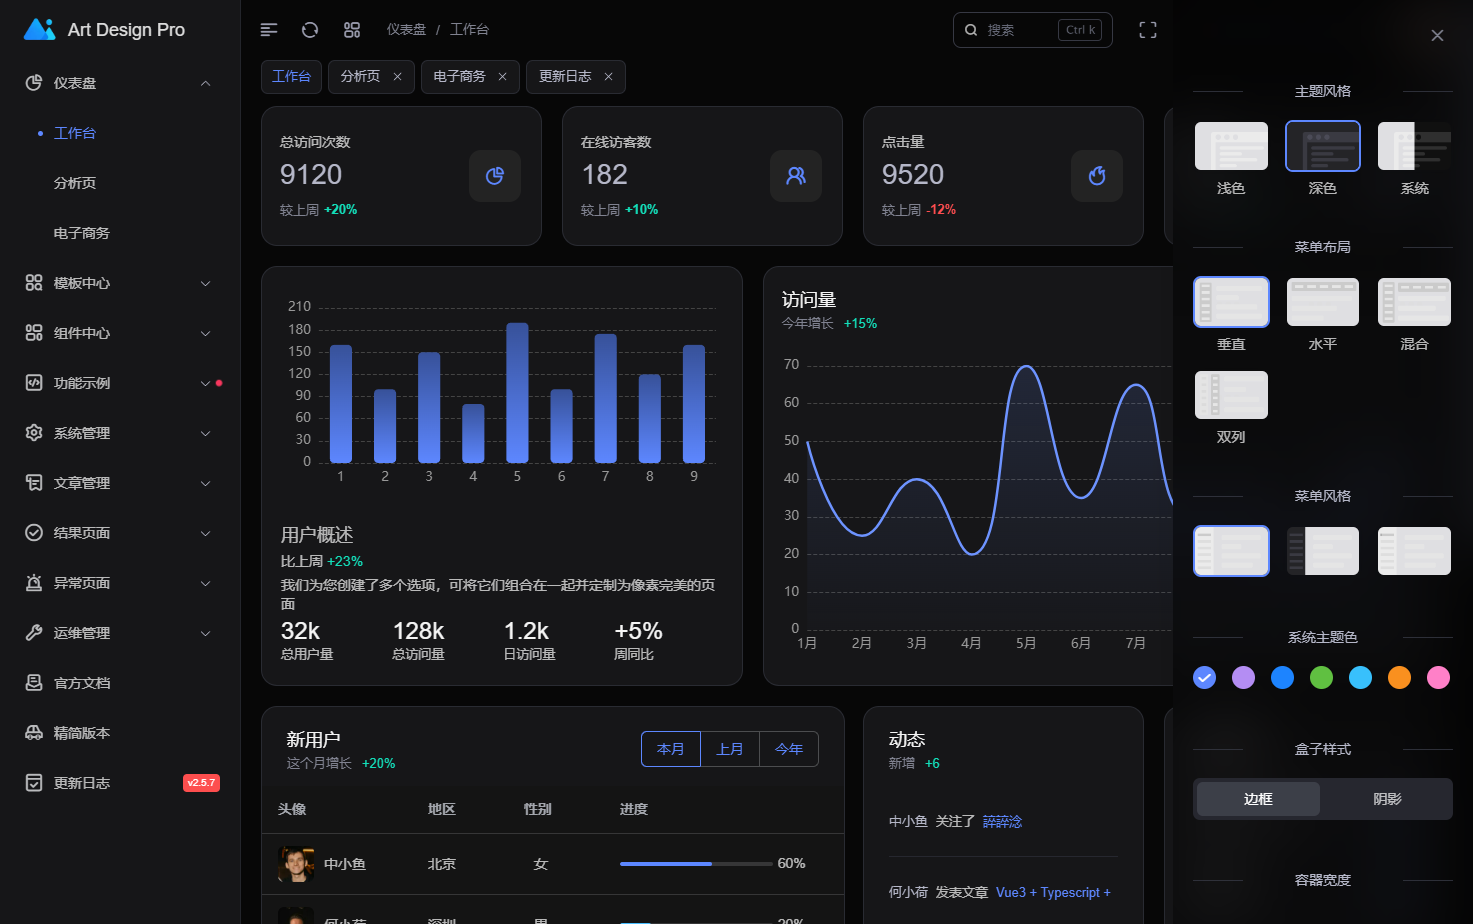This screenshot has height=924, width=1473.
Task: Choose the 水平 horizontal menu layout
Action: pos(1322,302)
